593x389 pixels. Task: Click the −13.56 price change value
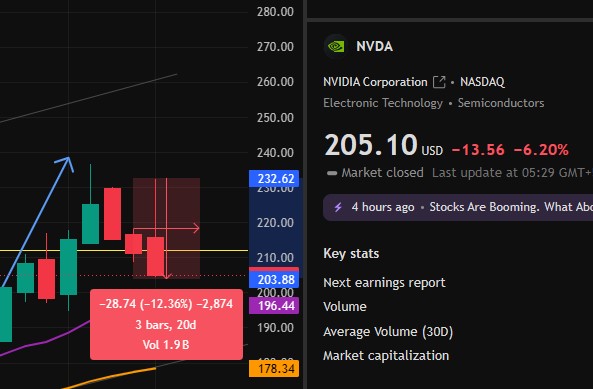[478, 150]
